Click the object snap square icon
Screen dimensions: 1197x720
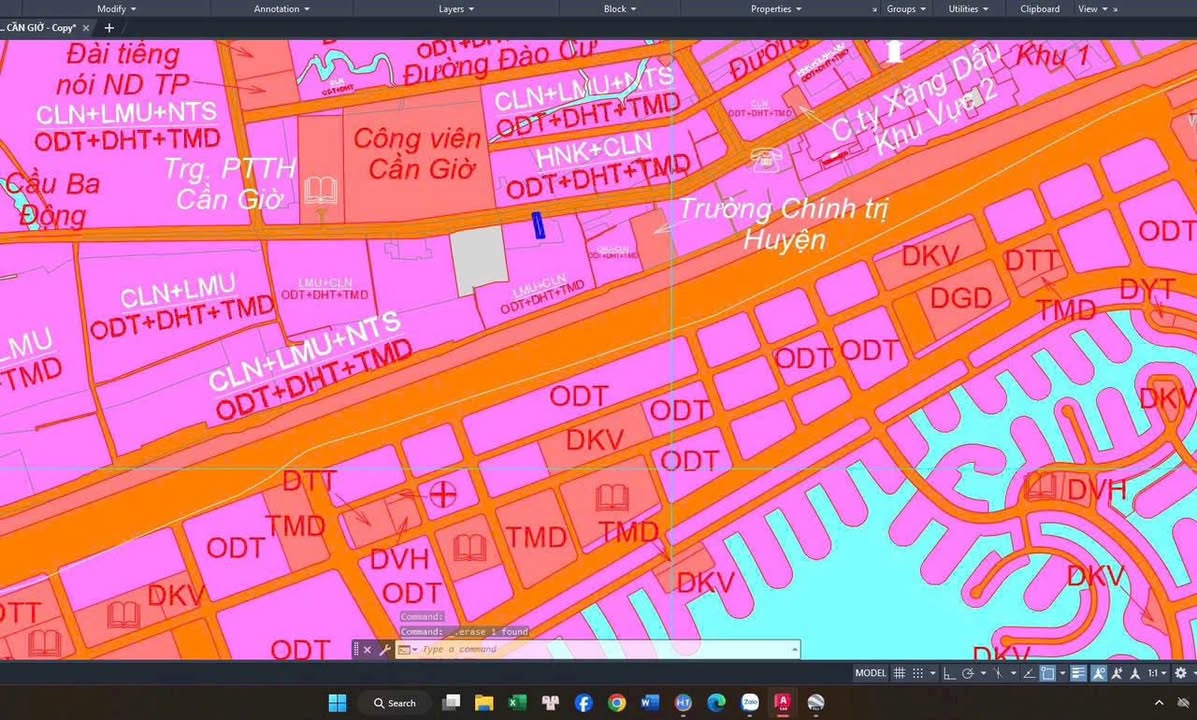point(1047,673)
